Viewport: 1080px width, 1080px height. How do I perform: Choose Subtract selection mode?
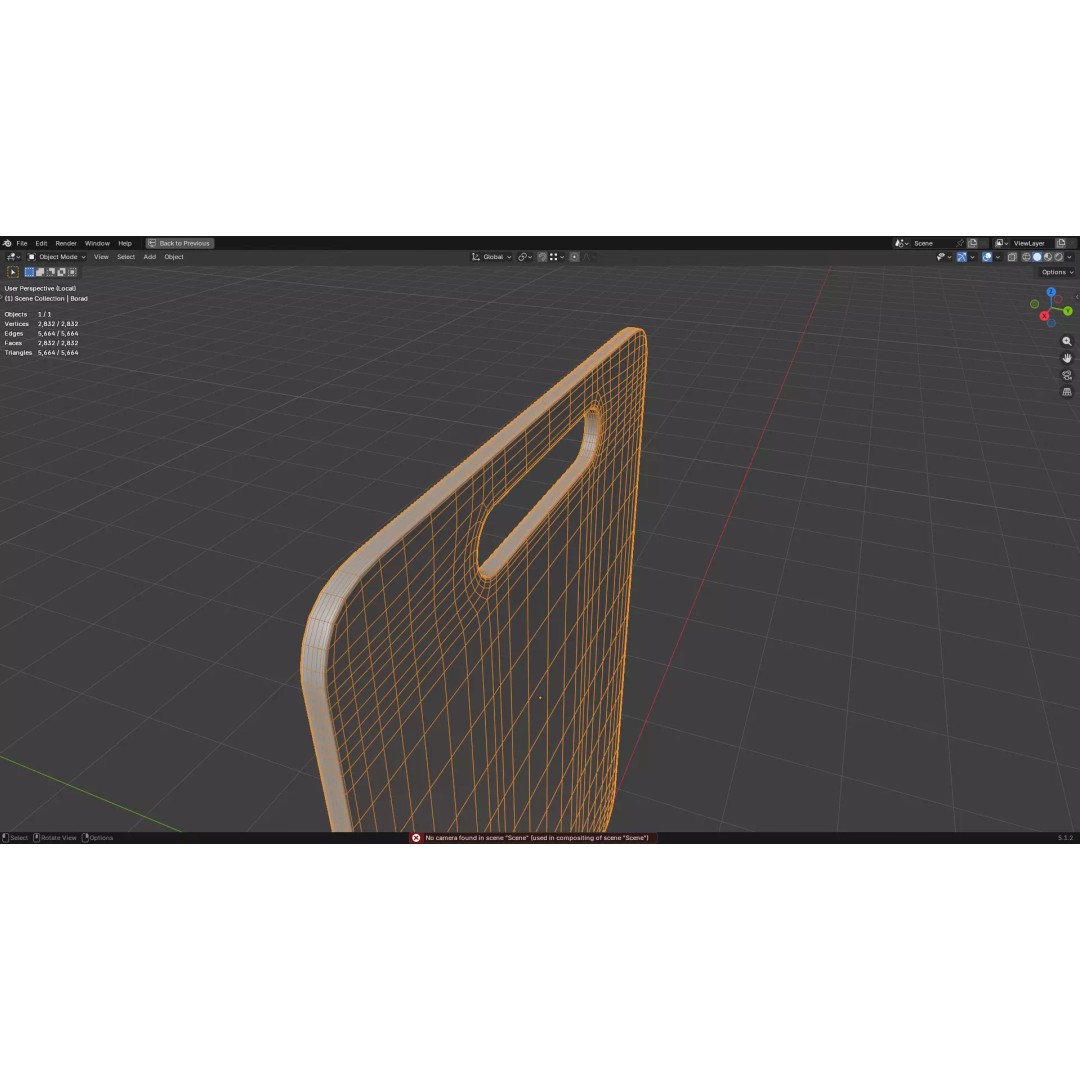(x=50, y=272)
